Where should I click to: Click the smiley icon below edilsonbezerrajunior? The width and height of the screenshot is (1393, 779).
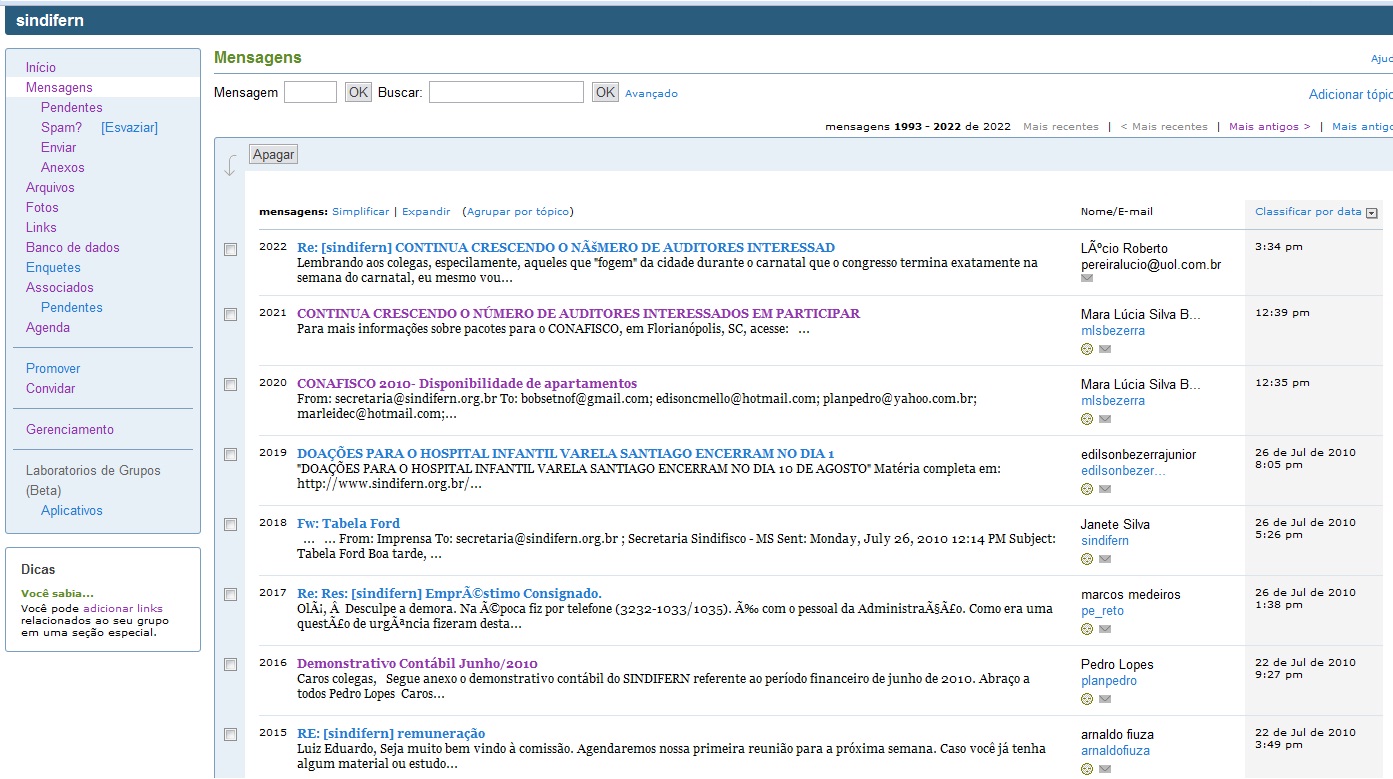(x=1087, y=489)
